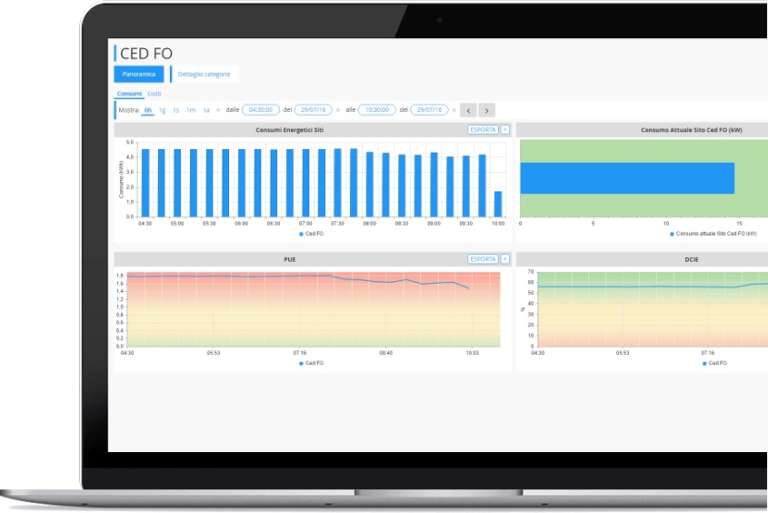Viewport: 768px width, 513px height.
Task: Edit the 'alle' end time field
Action: point(377,110)
